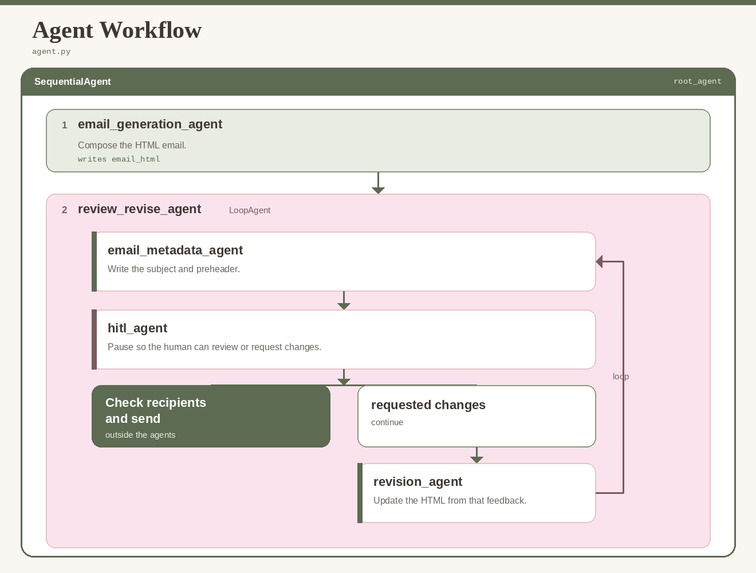
Task: Select the SequentialAgent header label
Action: pos(72,82)
